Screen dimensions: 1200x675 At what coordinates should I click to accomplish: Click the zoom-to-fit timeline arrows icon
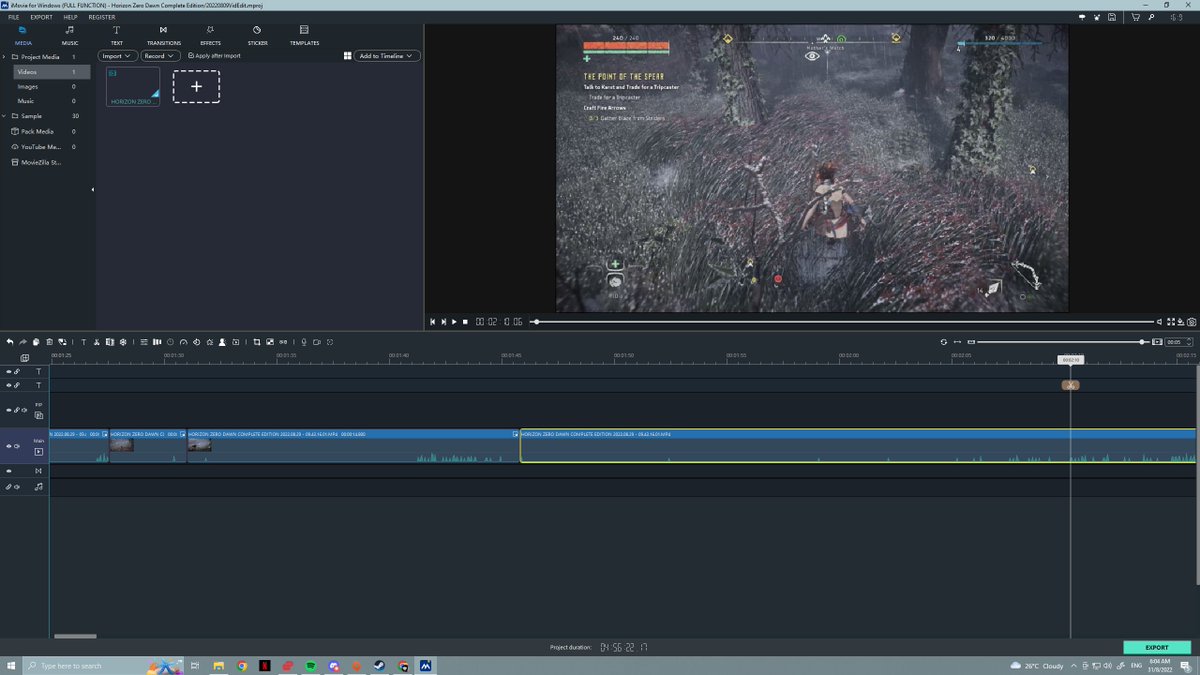click(957, 342)
